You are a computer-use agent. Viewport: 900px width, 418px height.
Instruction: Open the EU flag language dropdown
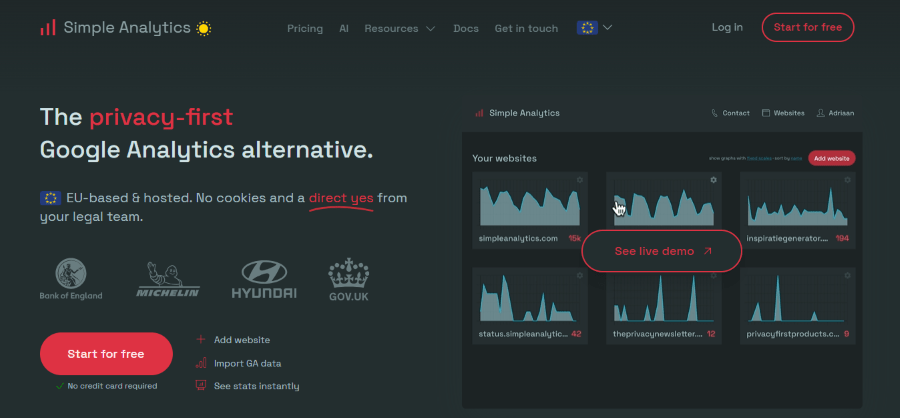[595, 28]
